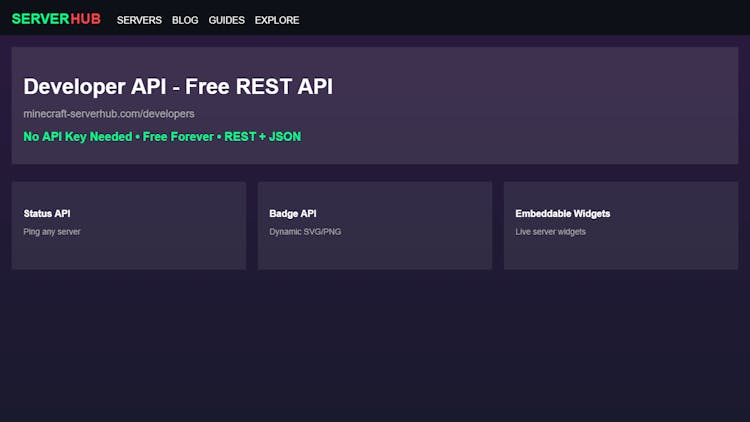Open the Guides navigation link
750x422 pixels.
coord(226,20)
